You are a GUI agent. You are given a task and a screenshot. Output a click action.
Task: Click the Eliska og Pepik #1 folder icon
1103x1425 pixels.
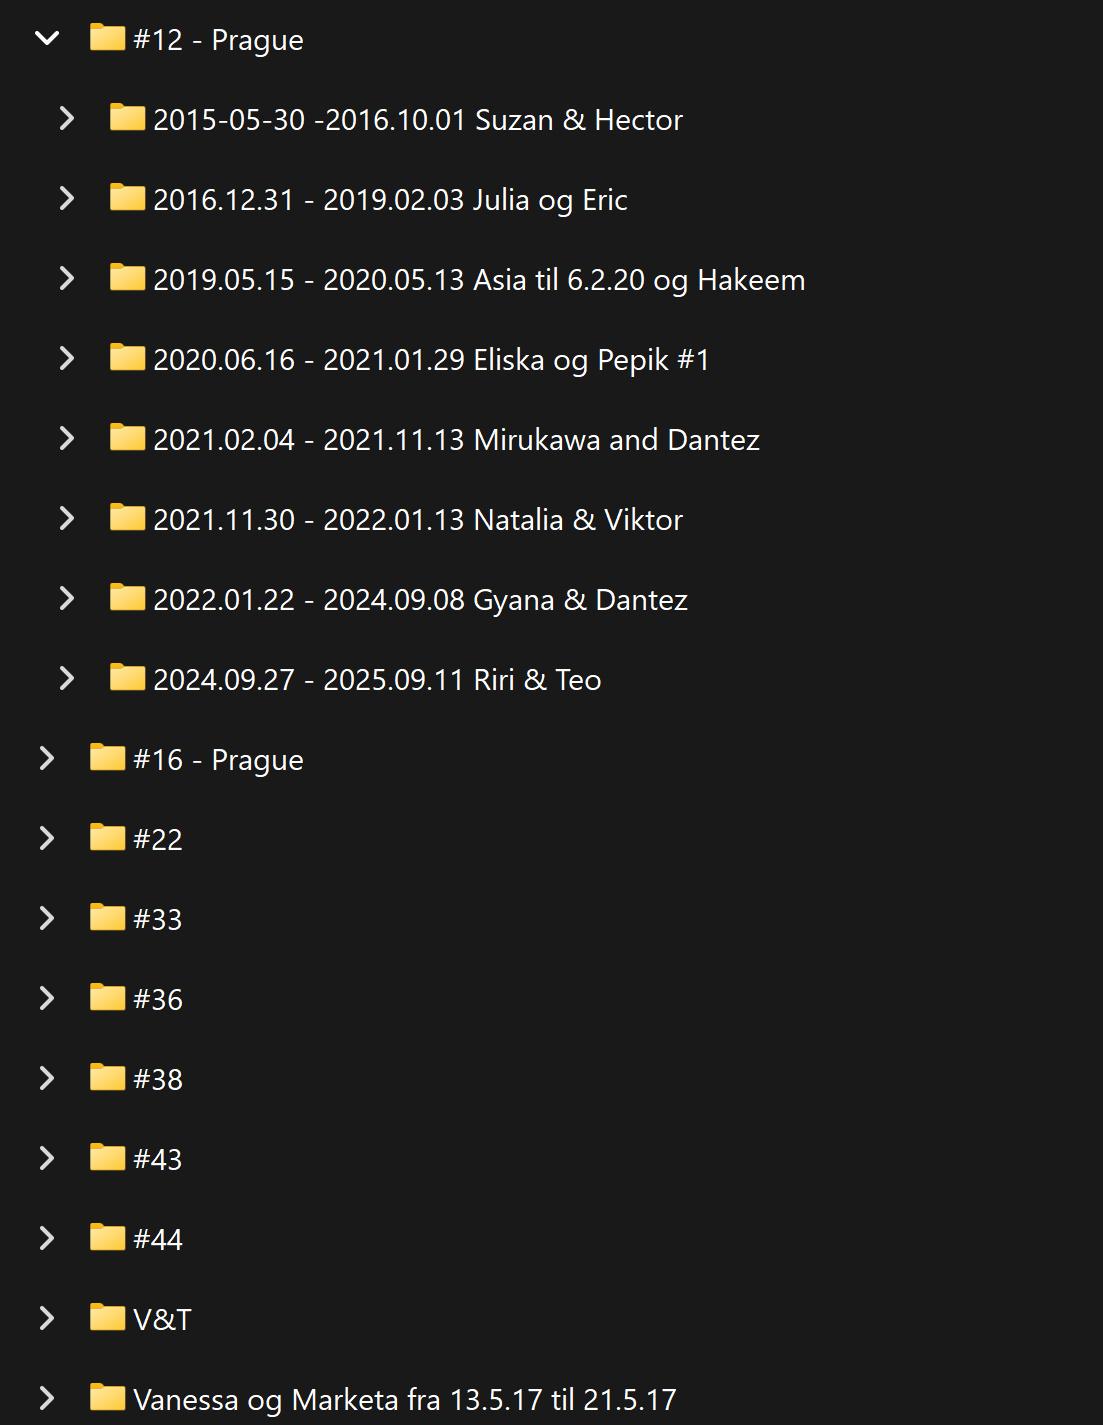[x=127, y=358]
